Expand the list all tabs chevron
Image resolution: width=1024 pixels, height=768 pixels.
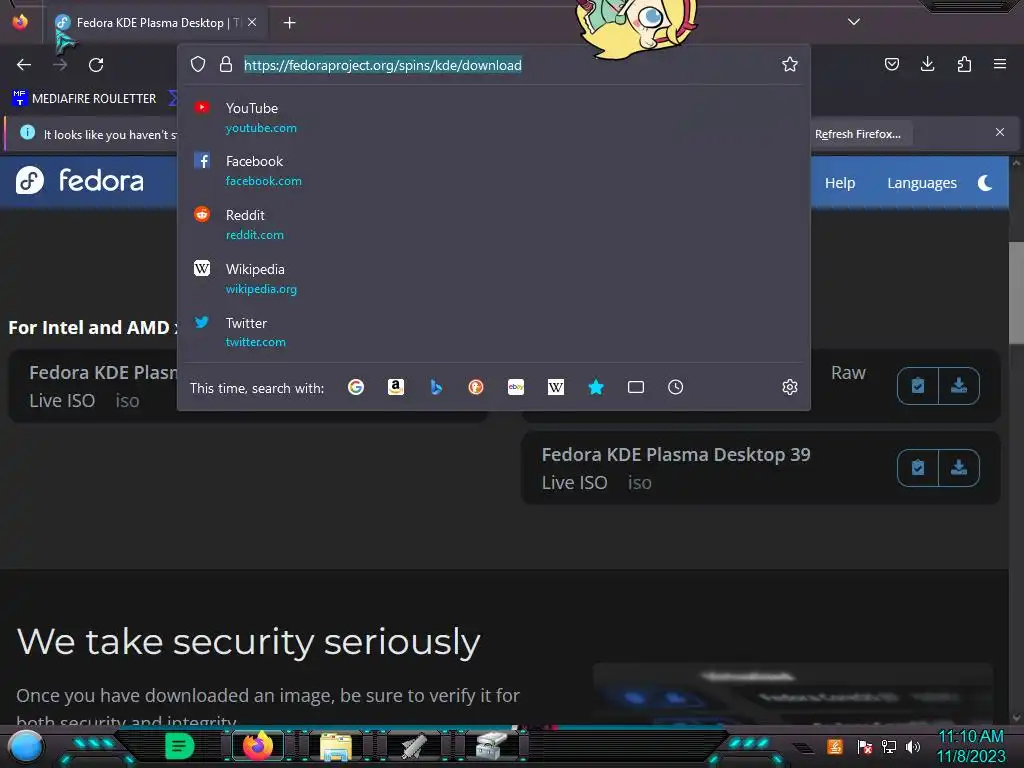click(854, 22)
